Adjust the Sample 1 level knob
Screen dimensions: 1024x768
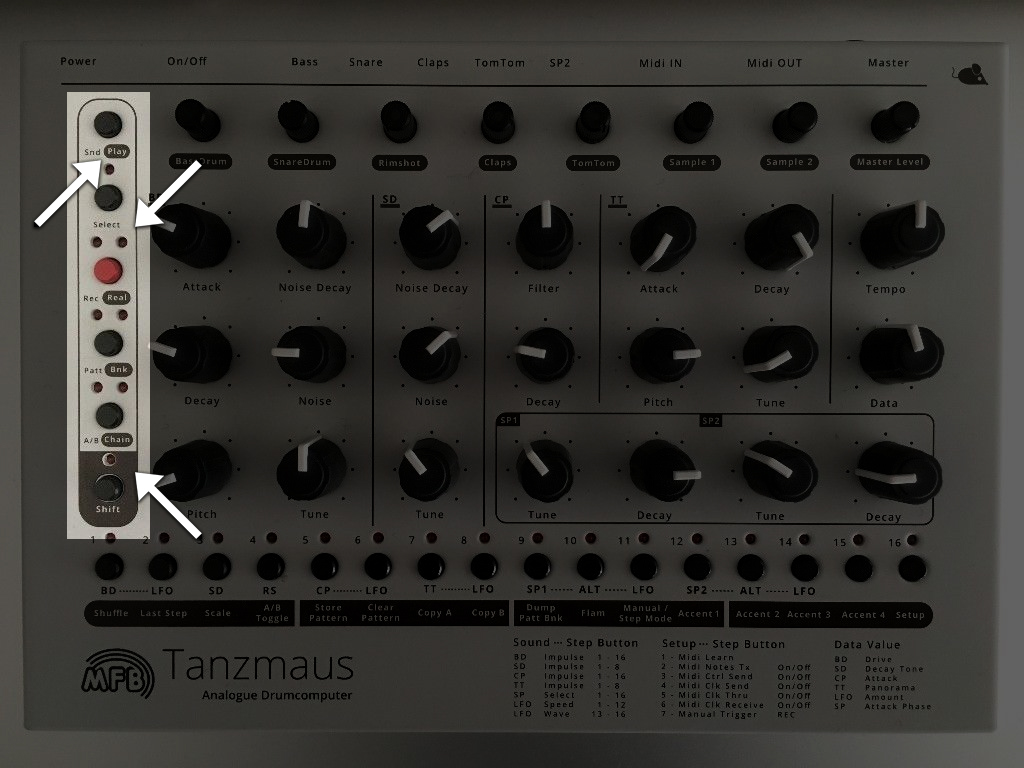coord(693,122)
